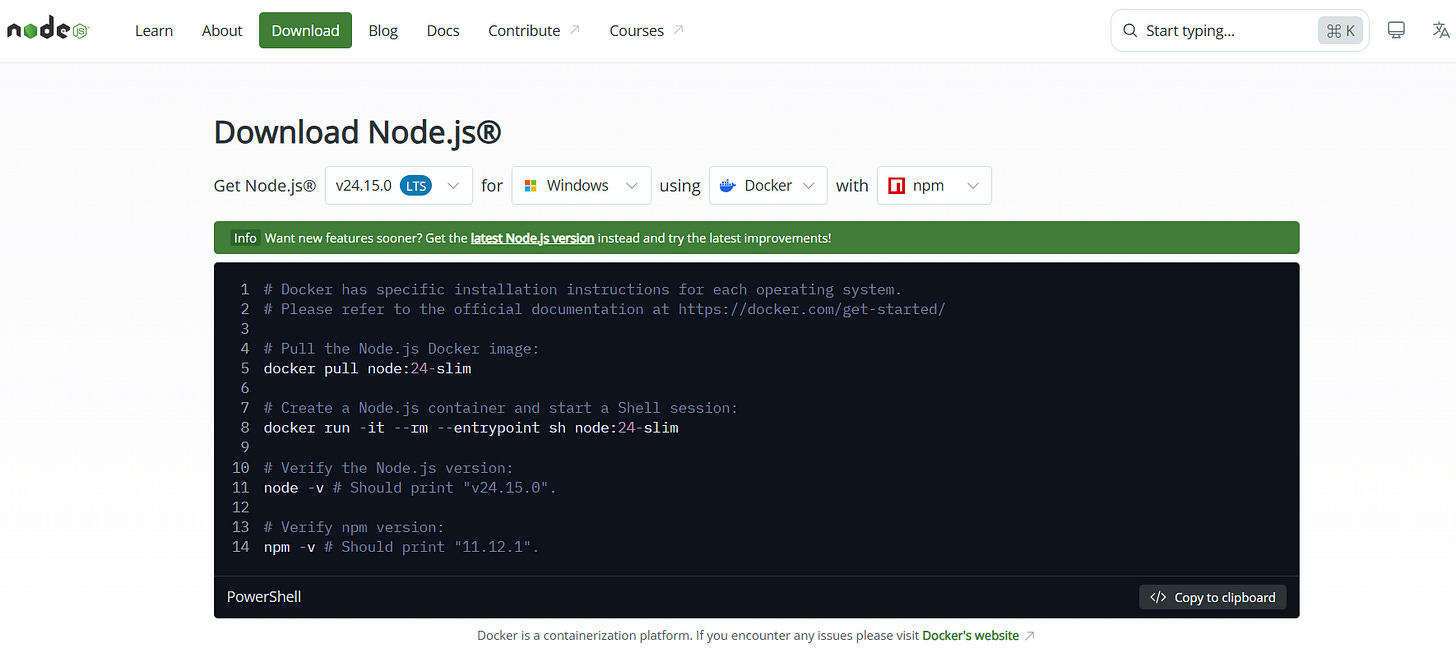Image resolution: width=1456 pixels, height=666 pixels.
Task: Click the '# Docker has specific installation instructions' comment
Action: point(583,290)
